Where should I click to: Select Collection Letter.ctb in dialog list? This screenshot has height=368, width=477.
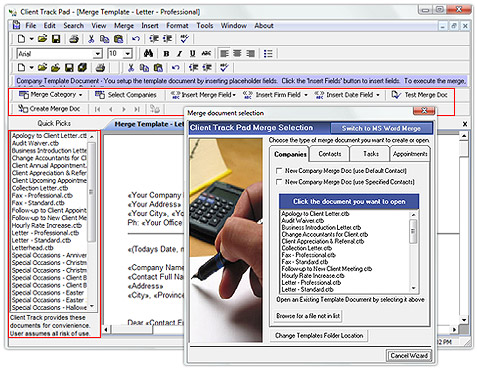[307, 248]
